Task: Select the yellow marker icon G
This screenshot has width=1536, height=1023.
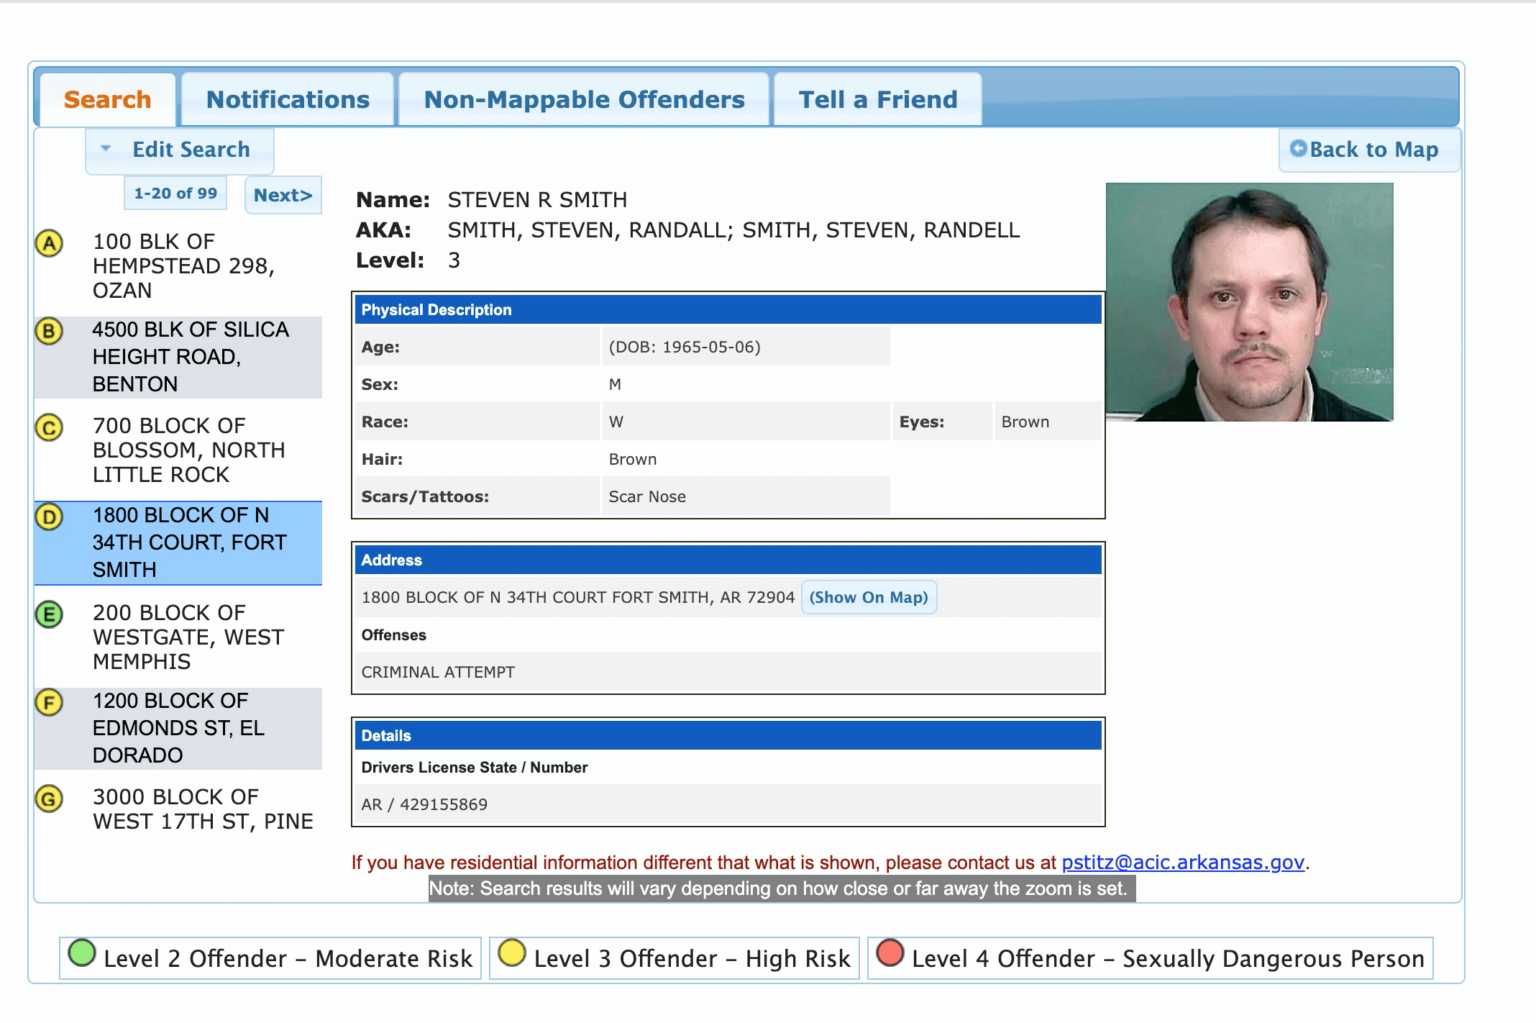Action: coord(49,799)
